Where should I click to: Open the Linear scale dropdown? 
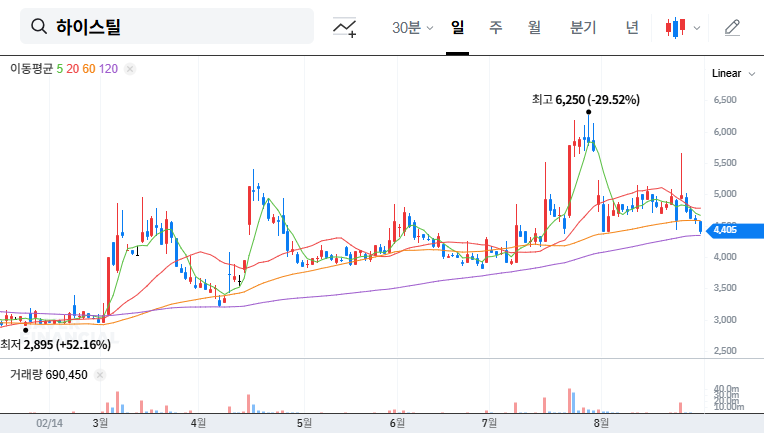coord(733,74)
